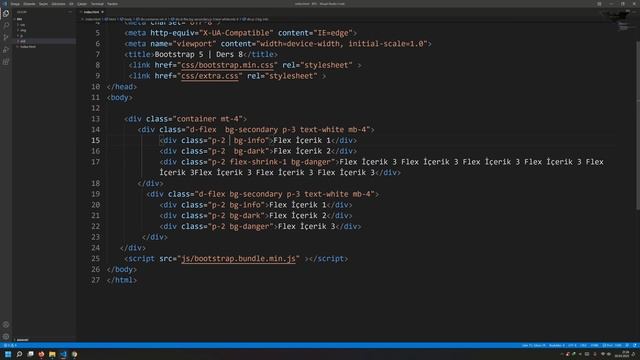Open File Explorer from the taskbar
The width and height of the screenshot is (640, 360).
point(52,354)
